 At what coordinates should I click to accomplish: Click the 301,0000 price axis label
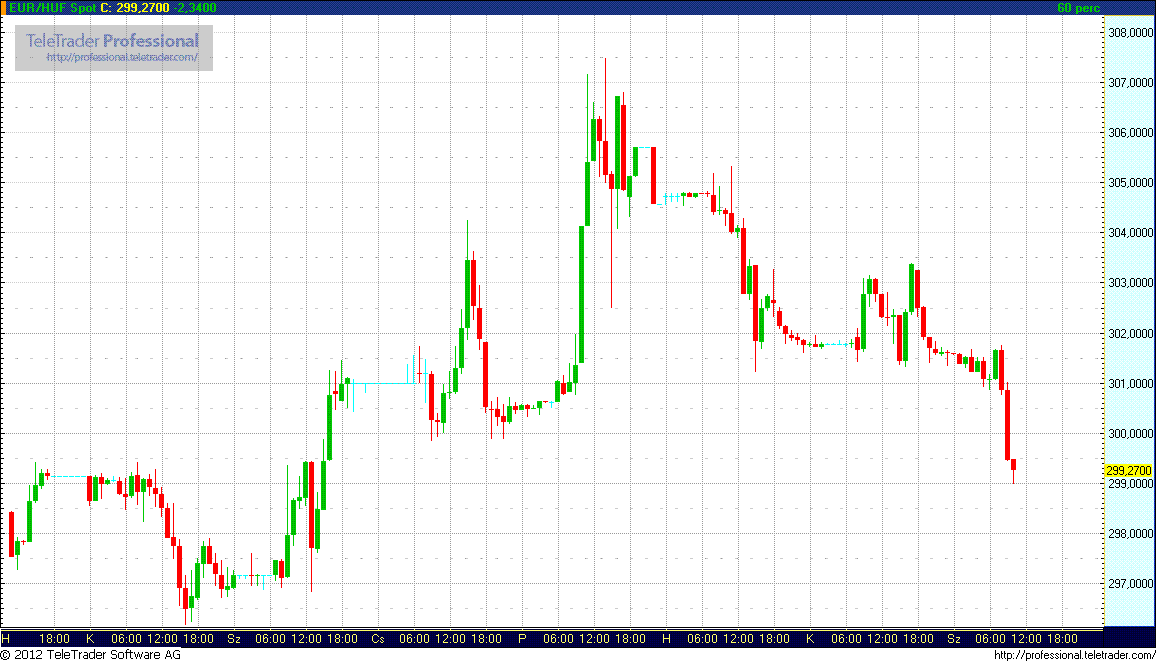(x=1131, y=384)
